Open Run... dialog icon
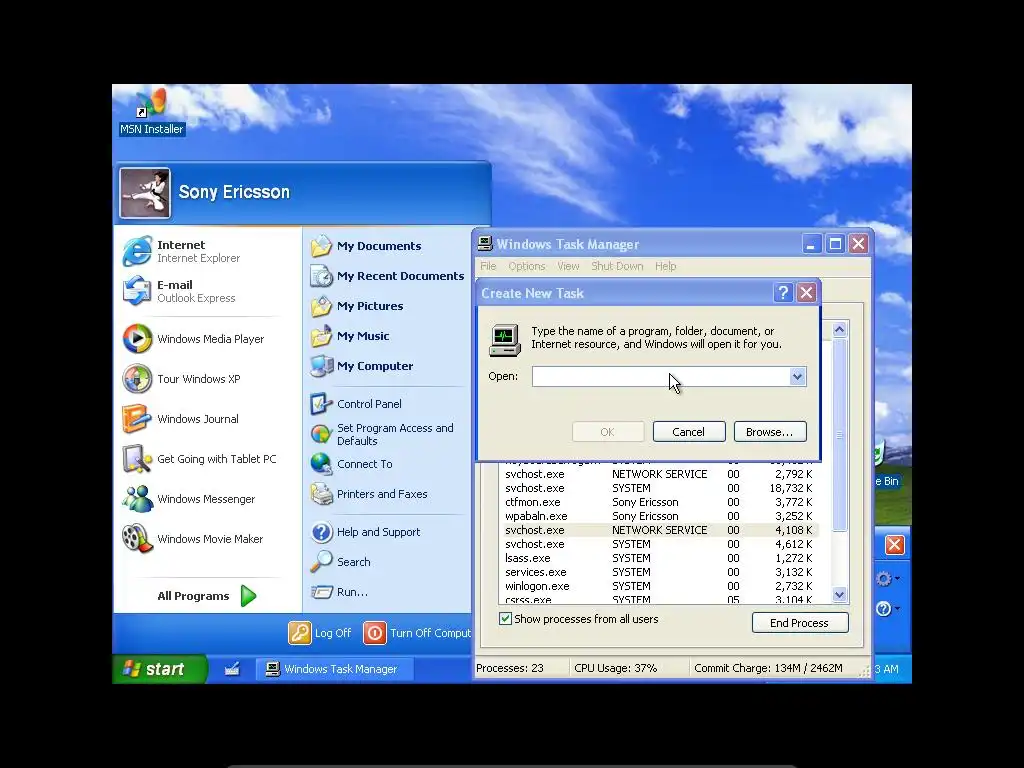Image resolution: width=1024 pixels, height=768 pixels. coord(321,592)
